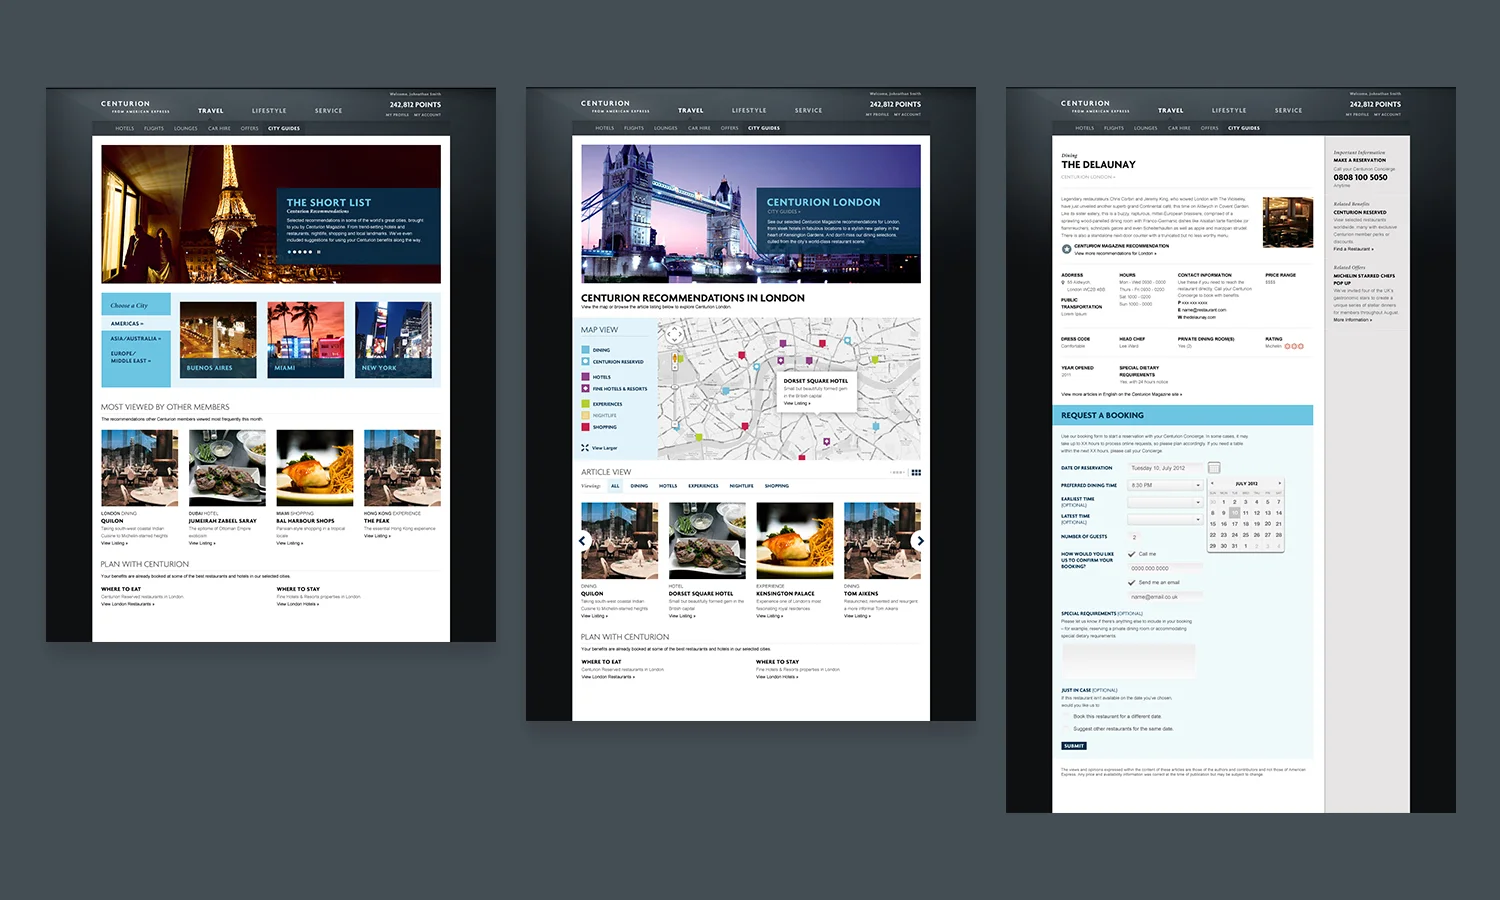1500x900 pixels.
Task: Toggle Experiences green legend square
Action: pyautogui.click(x=585, y=404)
